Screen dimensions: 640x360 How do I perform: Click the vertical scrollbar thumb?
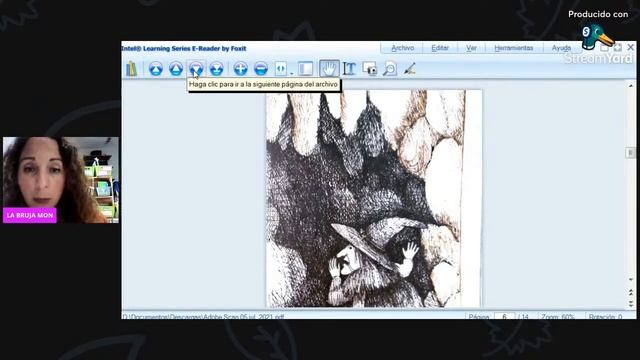tap(631, 153)
